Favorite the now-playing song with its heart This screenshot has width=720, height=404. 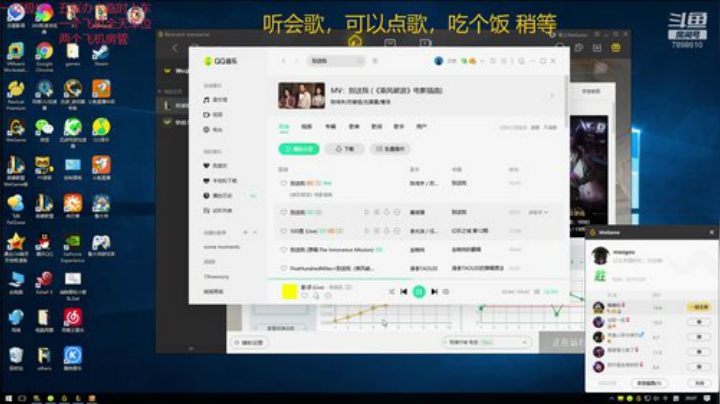click(304, 296)
